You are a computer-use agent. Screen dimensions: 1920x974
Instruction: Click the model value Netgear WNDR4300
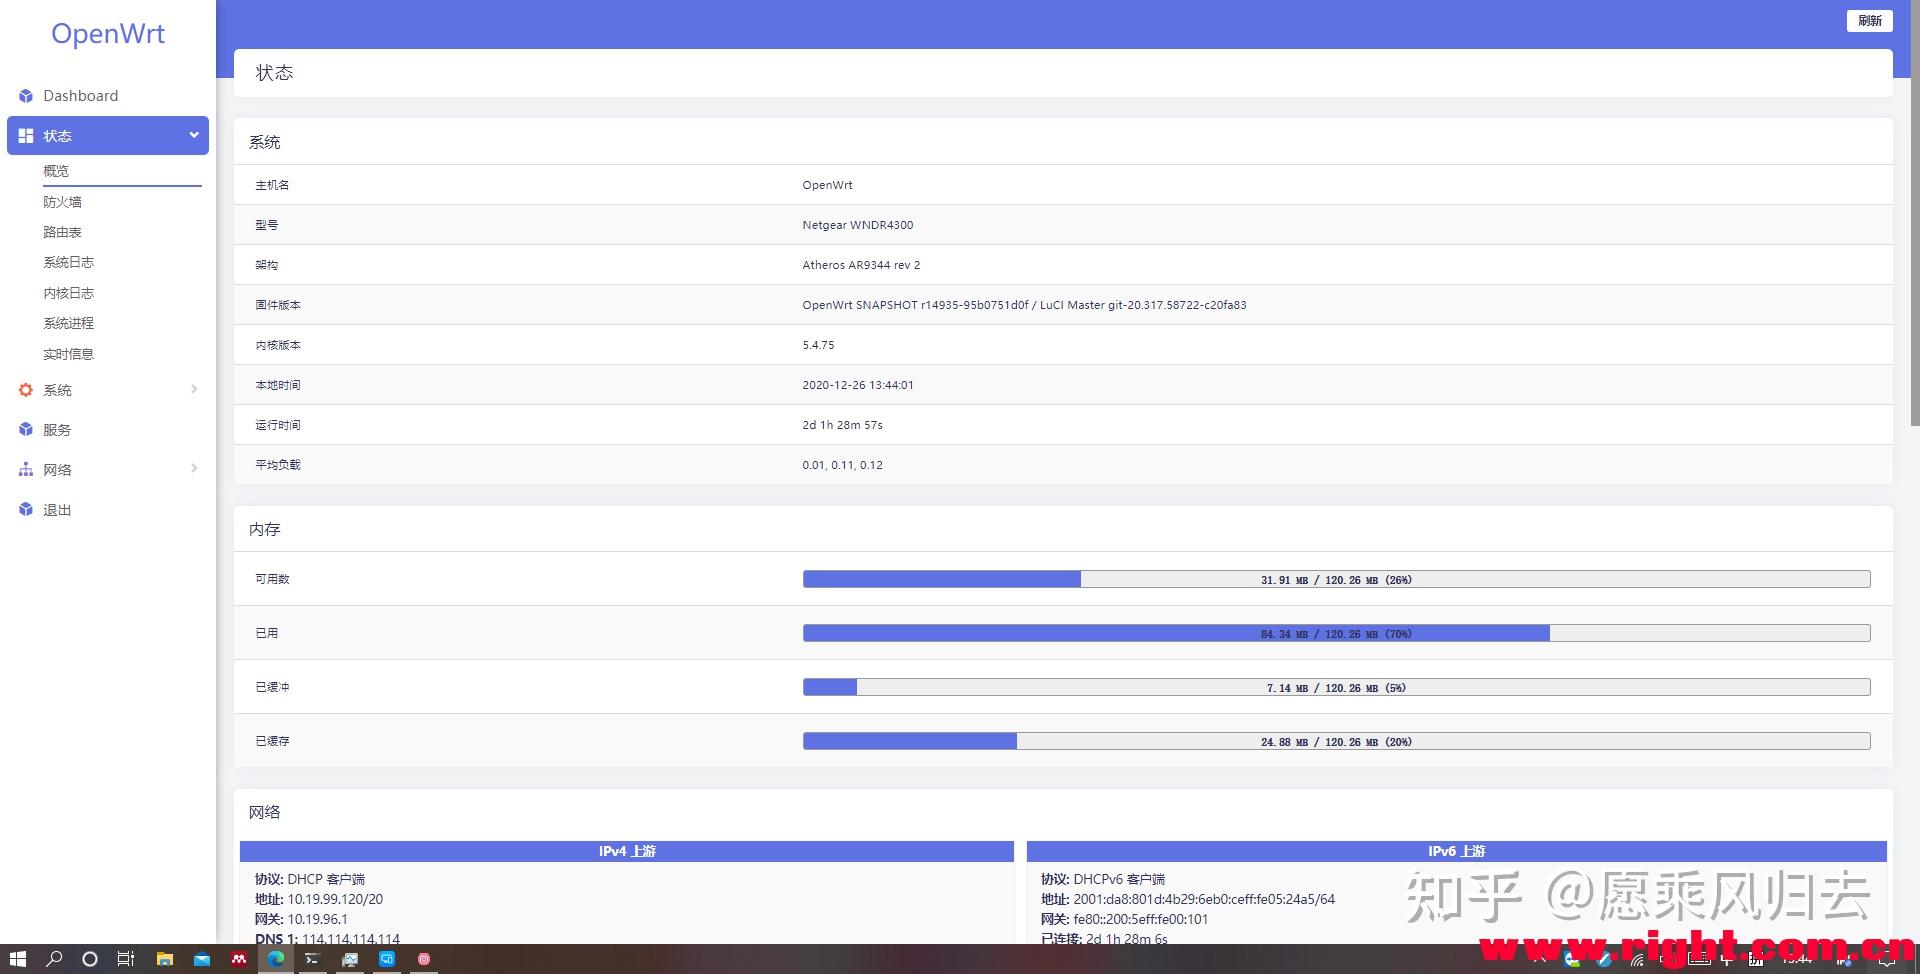pyautogui.click(x=857, y=225)
